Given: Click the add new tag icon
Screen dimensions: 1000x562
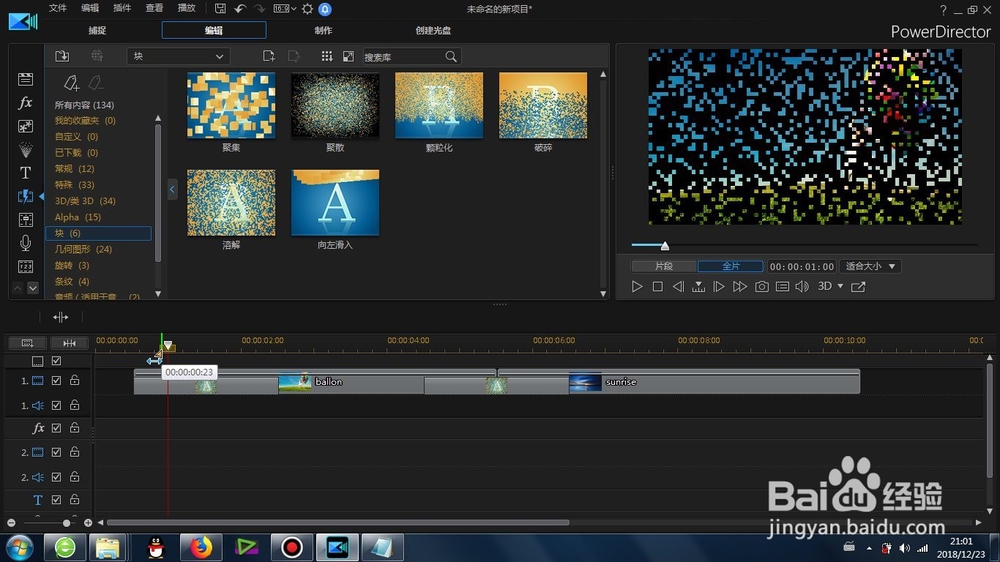Looking at the screenshot, I should point(71,83).
